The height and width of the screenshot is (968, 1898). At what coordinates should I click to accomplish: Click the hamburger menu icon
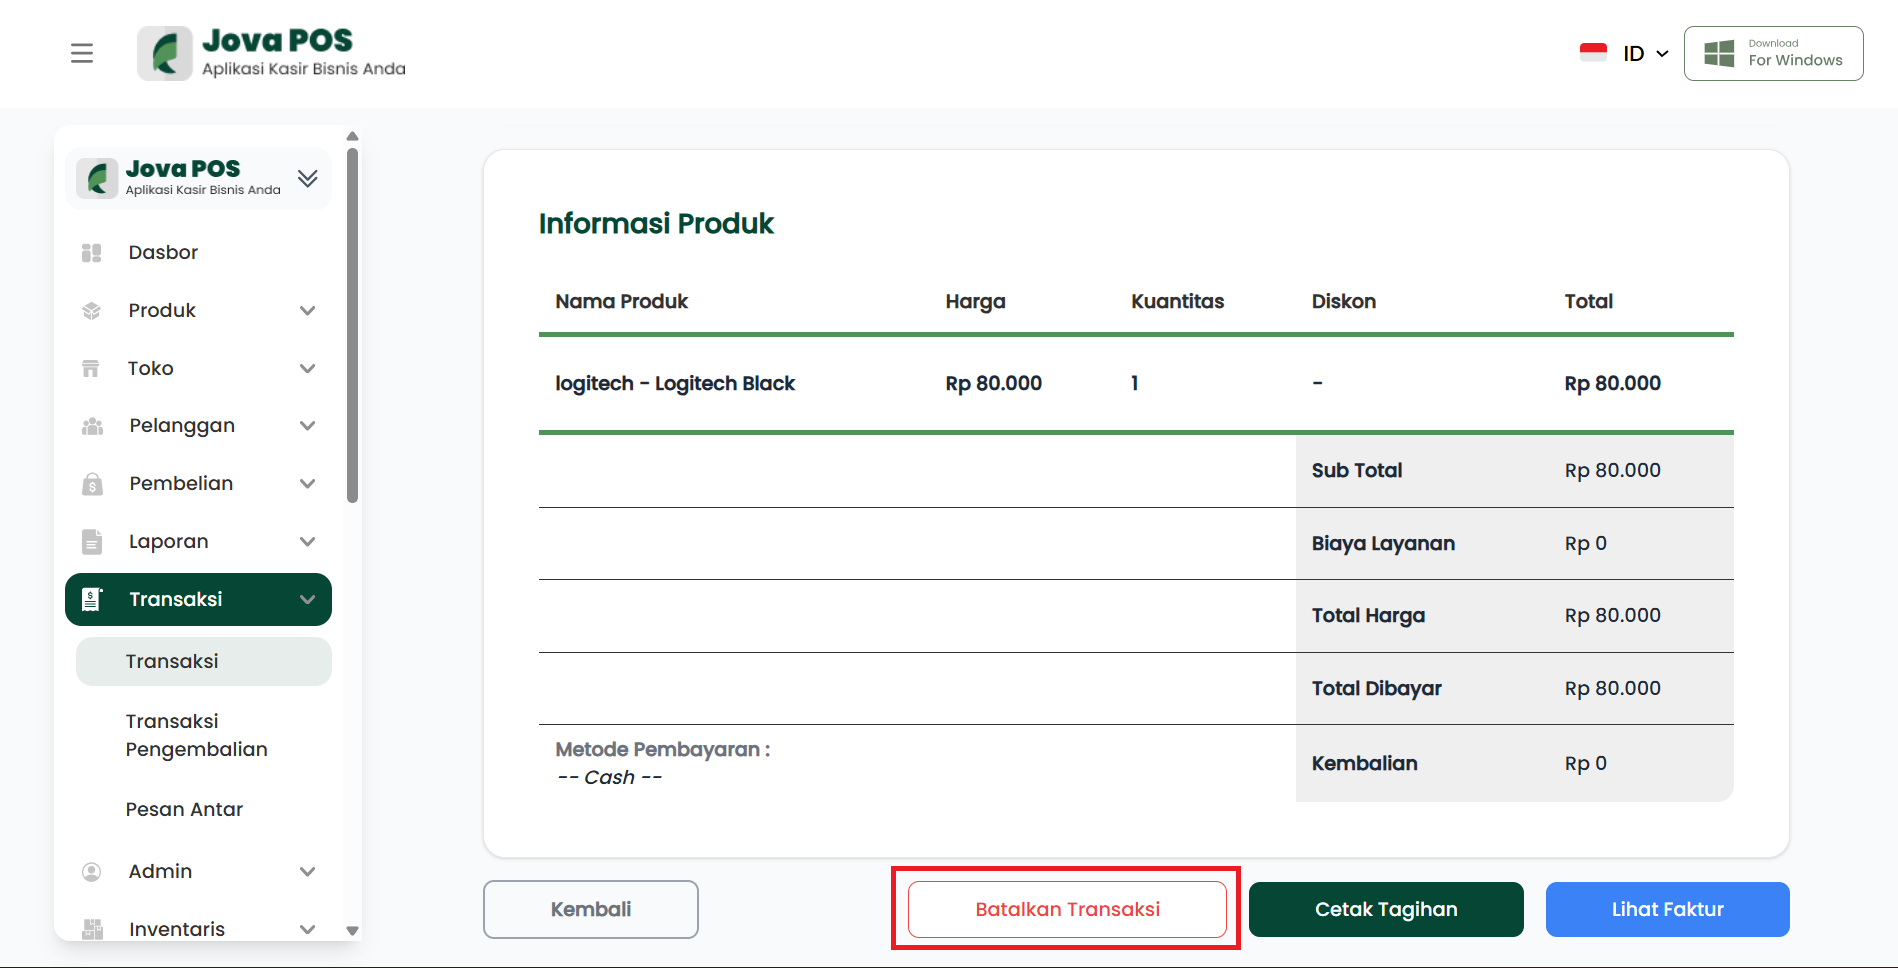[x=82, y=53]
